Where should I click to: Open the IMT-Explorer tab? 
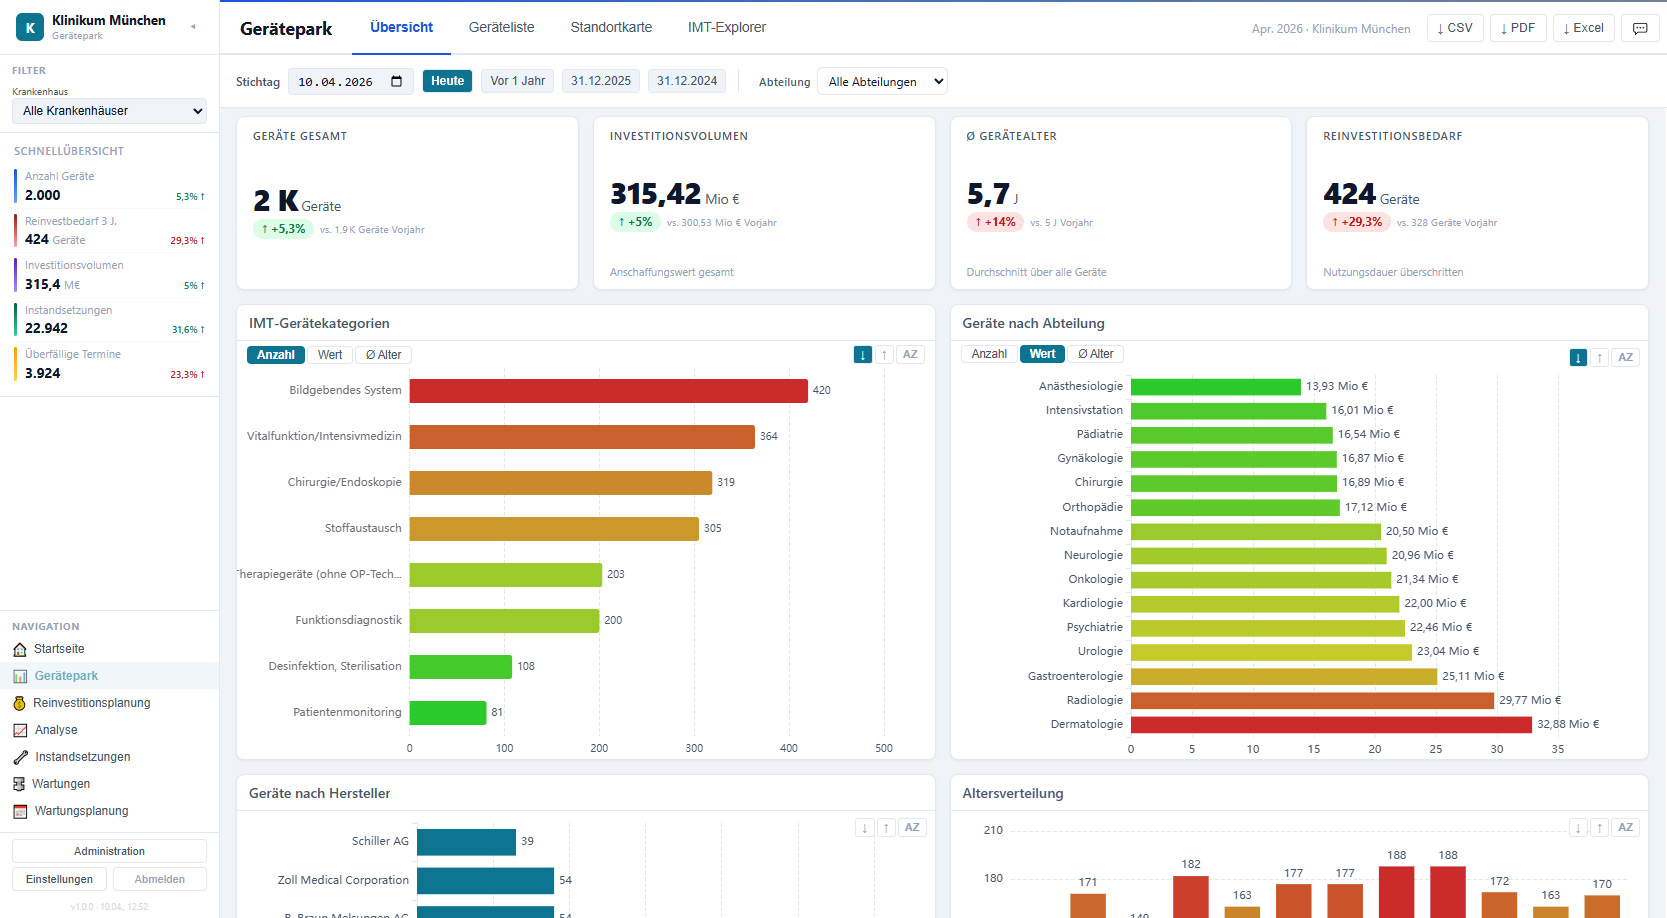pyautogui.click(x=726, y=28)
